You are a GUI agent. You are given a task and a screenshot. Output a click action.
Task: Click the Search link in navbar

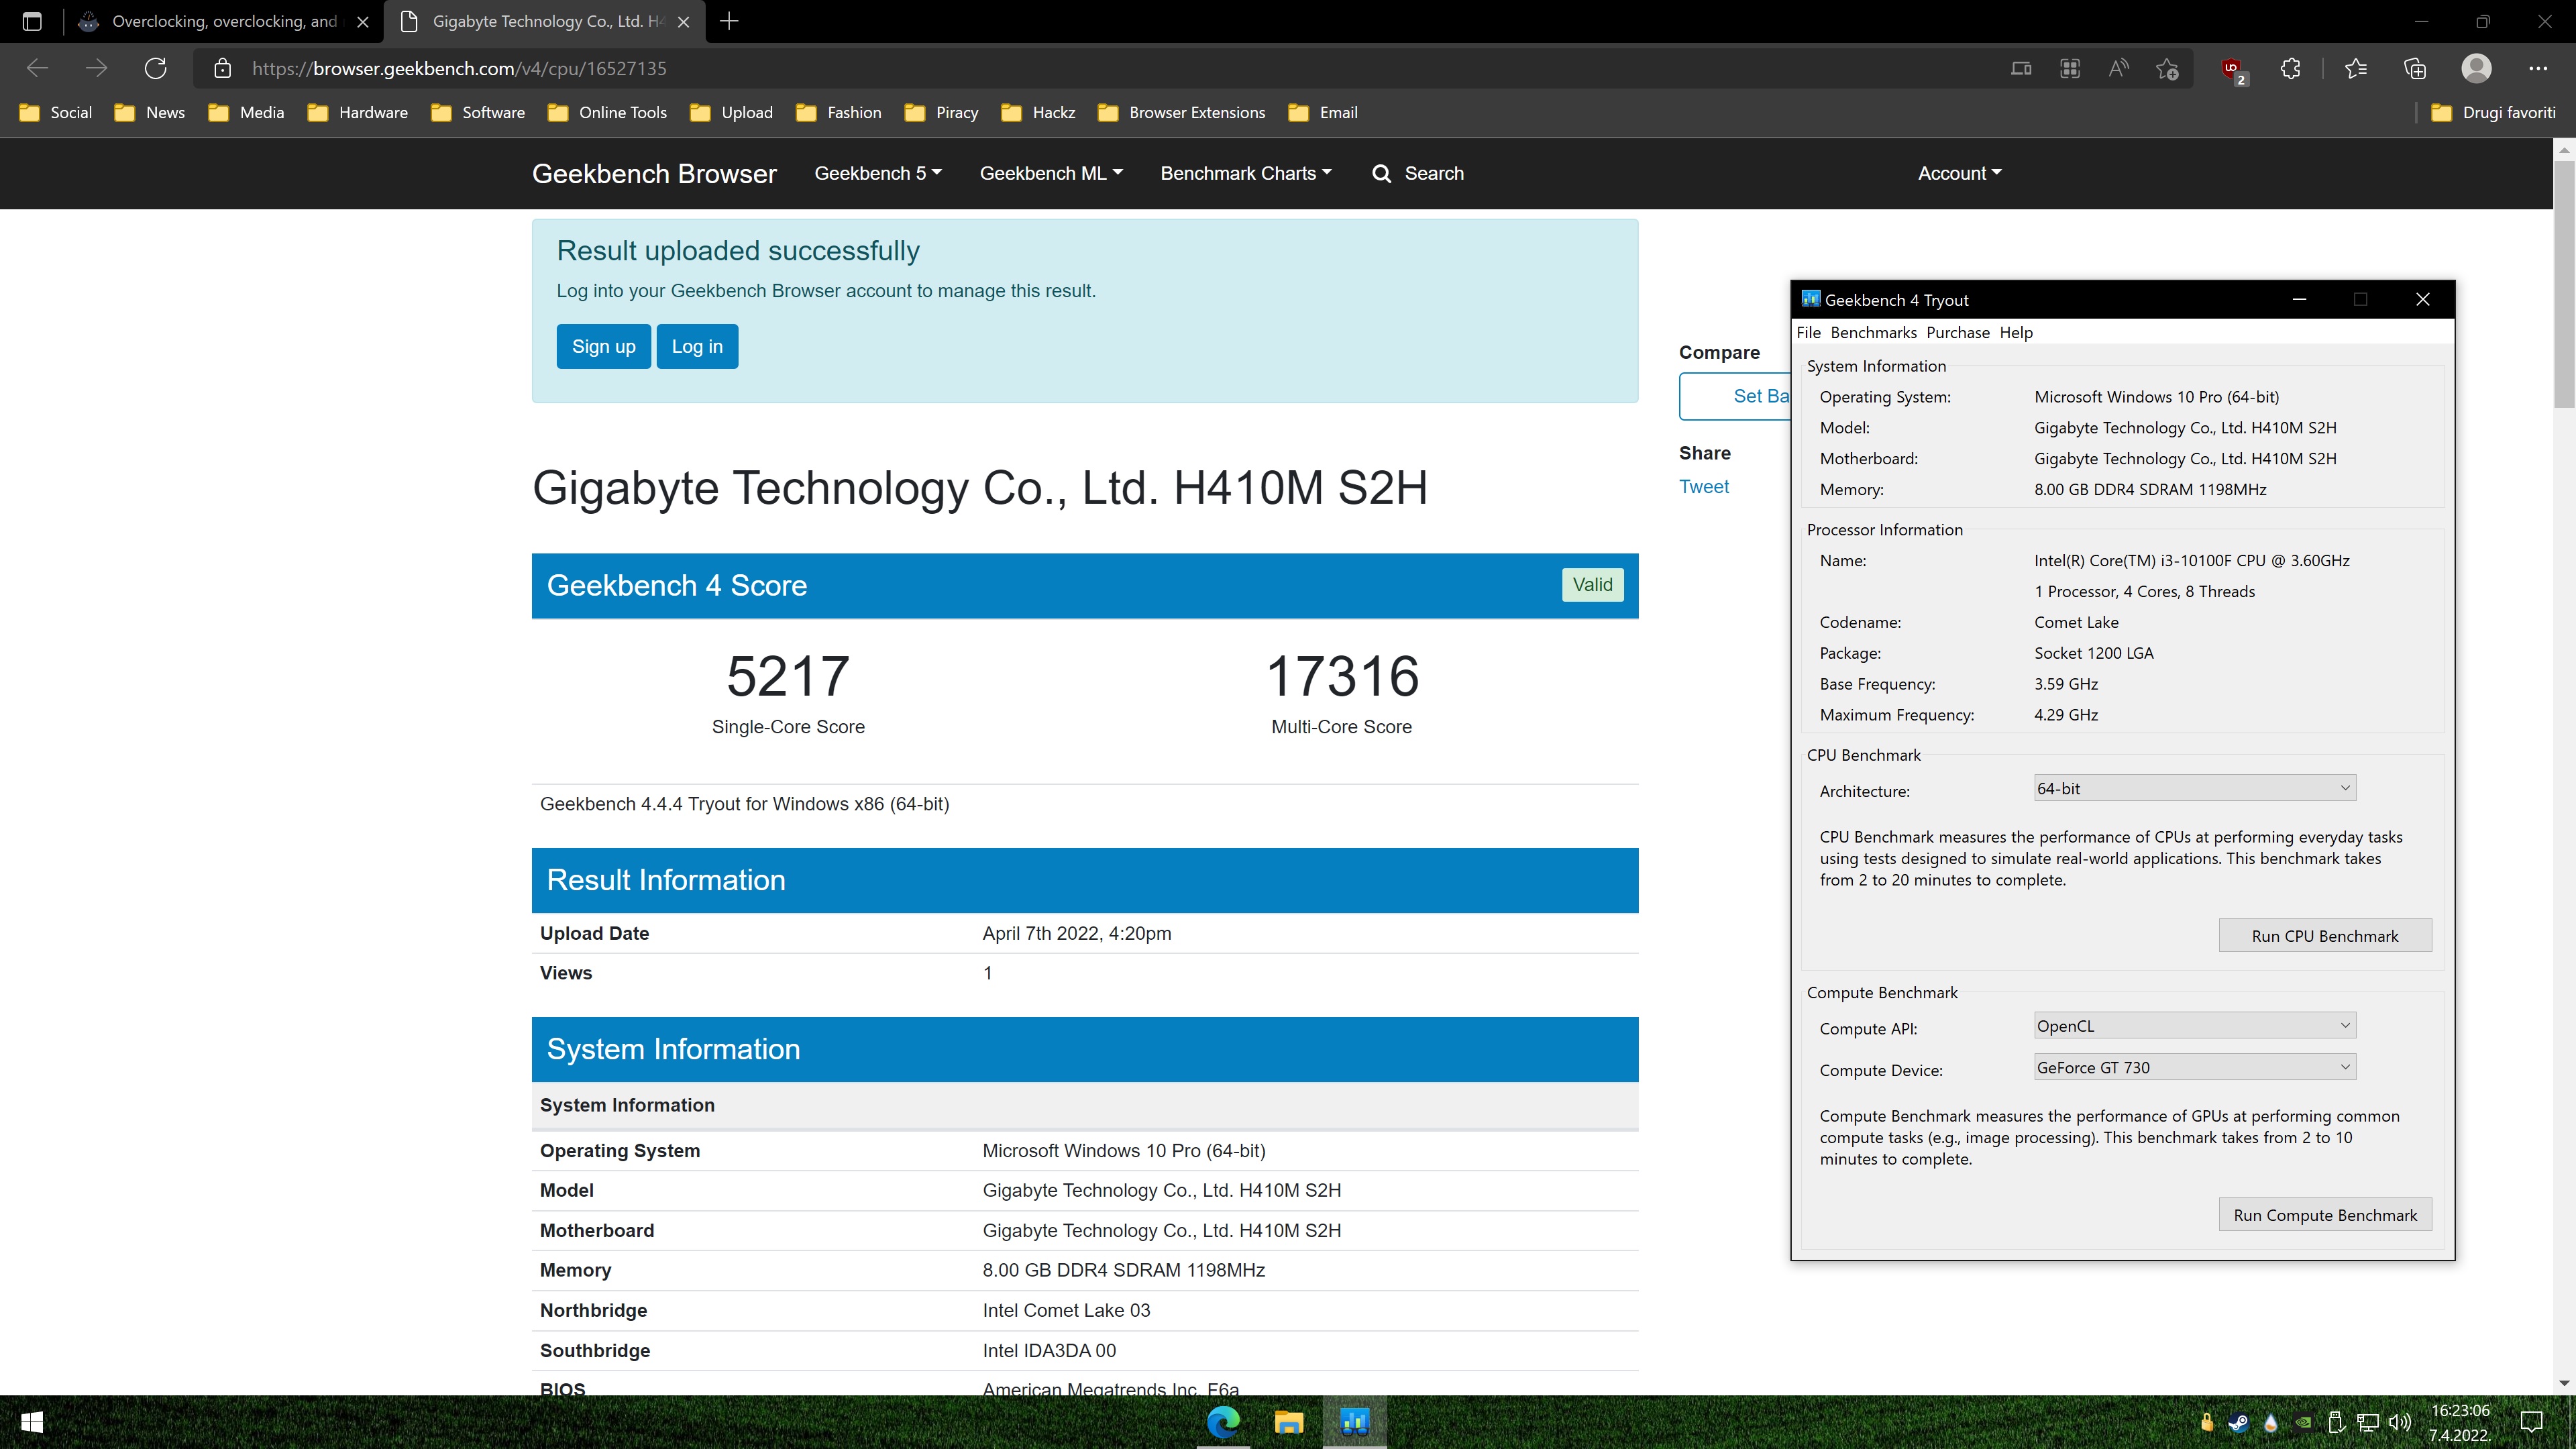tap(1418, 173)
